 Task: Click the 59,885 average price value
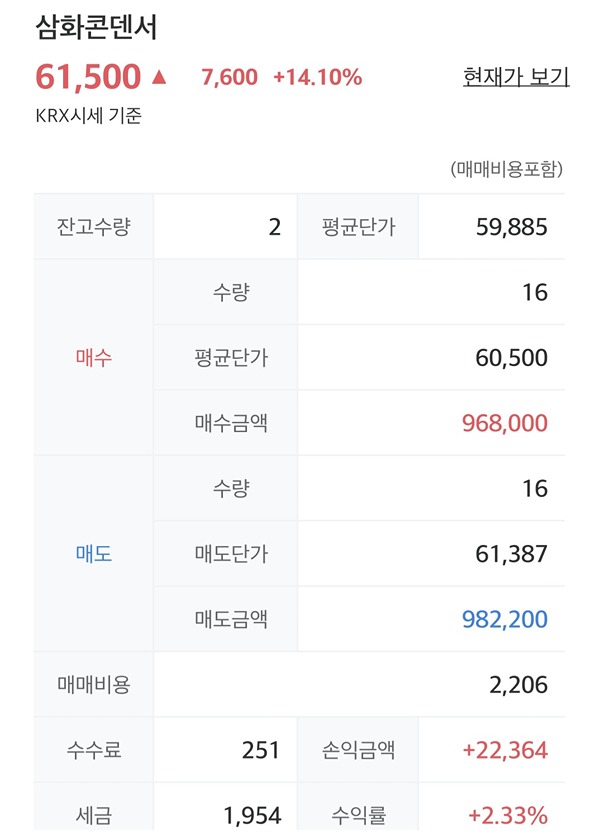(512, 227)
